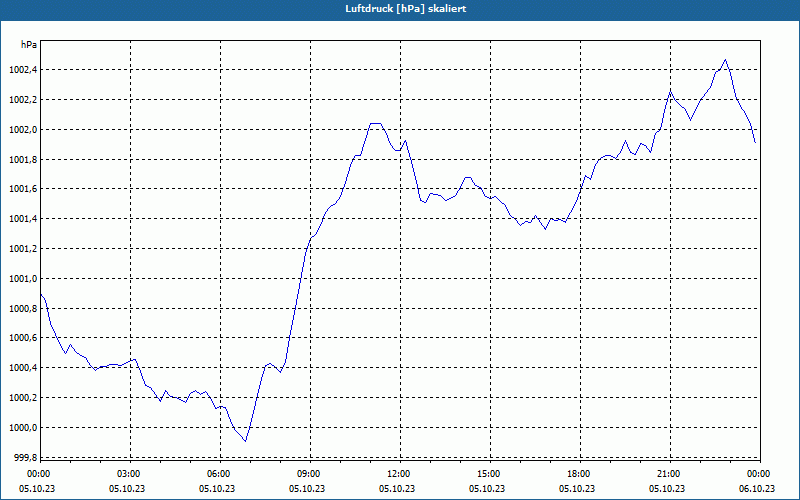The image size is (800, 500).
Task: Click the date '05.10.23' below 15:00
Action: click(487, 489)
